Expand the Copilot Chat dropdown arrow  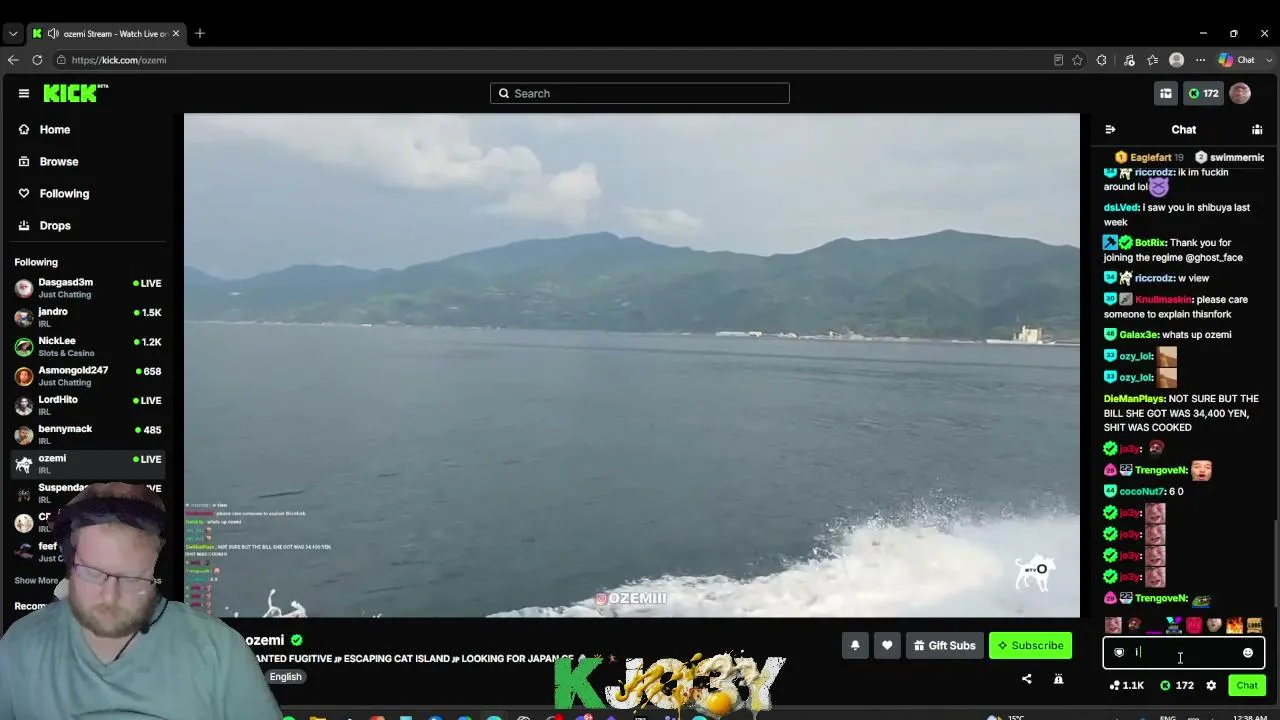1267,60
